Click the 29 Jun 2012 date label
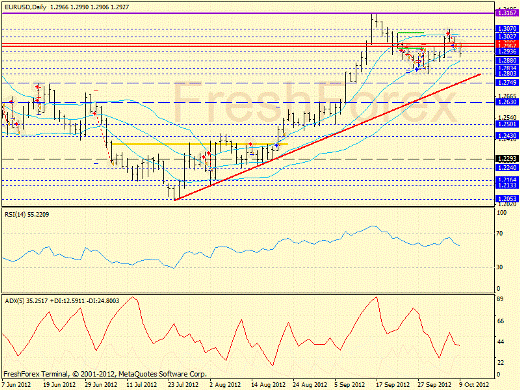Image resolution: width=520 pixels, height=390 pixels. click(101, 384)
